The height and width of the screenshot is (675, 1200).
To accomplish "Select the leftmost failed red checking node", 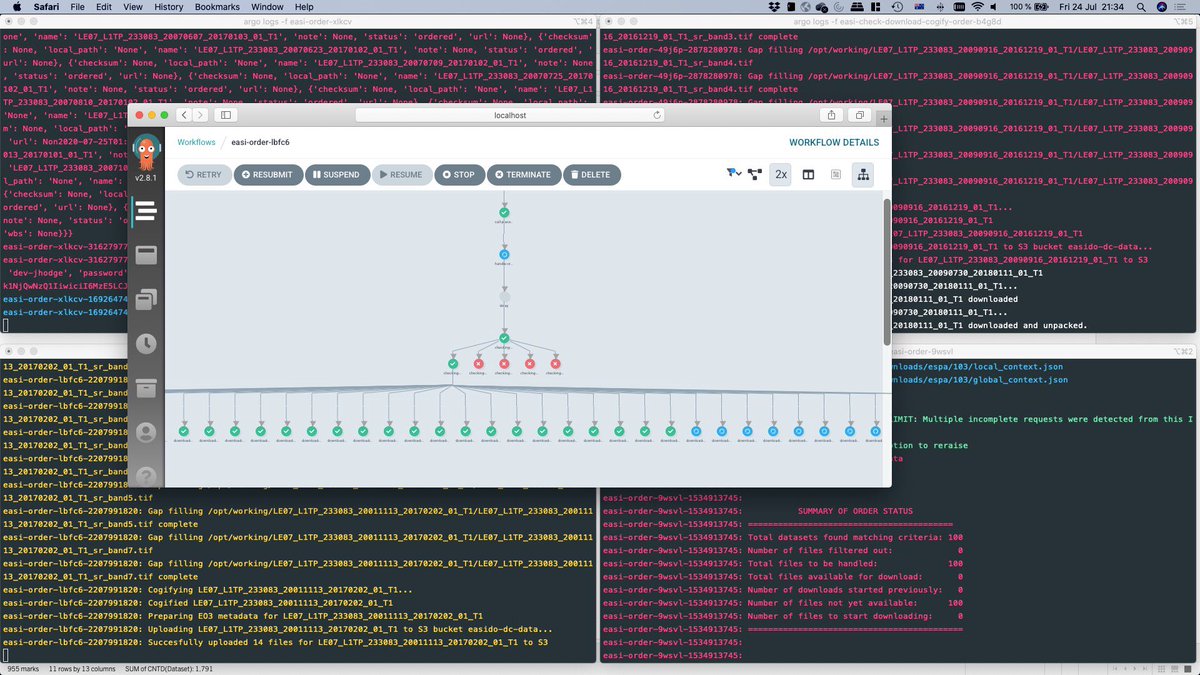I will (478, 364).
